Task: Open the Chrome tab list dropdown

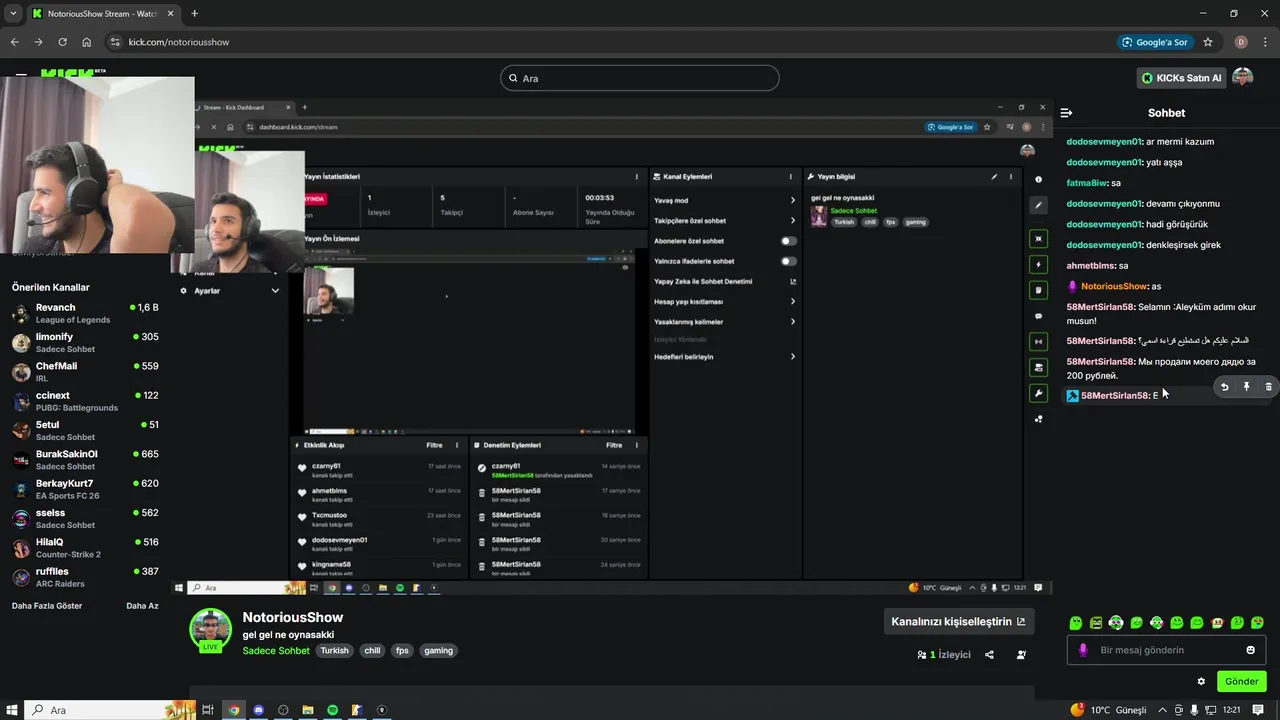Action: (12, 13)
